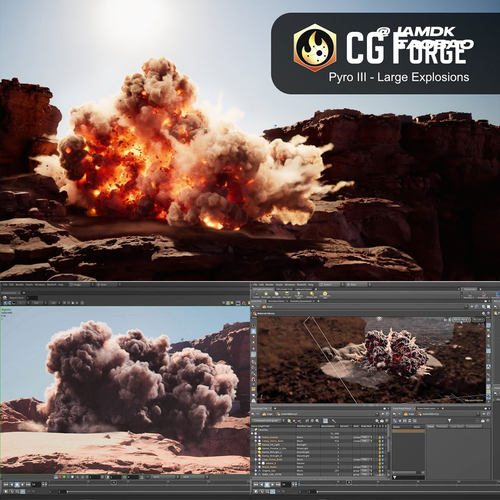Jump to first frame in right window playbar
The width and height of the screenshot is (500, 500).
[256, 485]
